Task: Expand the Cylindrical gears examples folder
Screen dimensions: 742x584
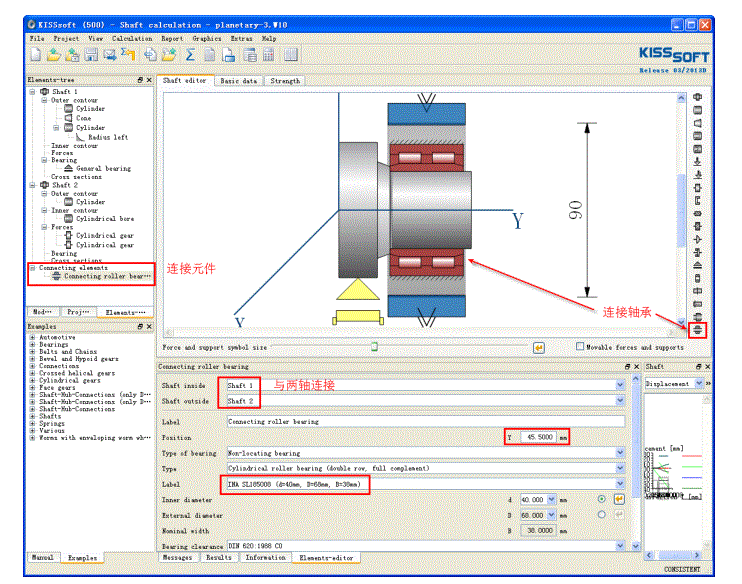Action: tap(32, 380)
